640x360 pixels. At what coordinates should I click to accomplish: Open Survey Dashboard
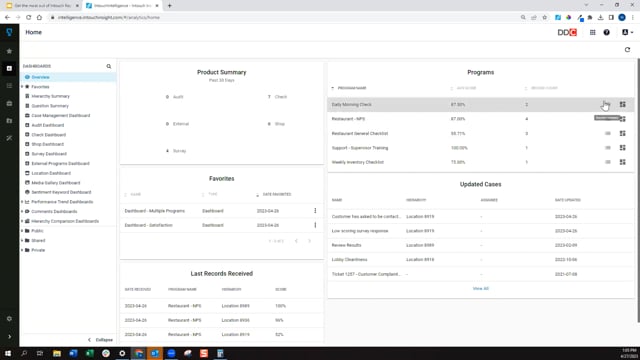(49, 154)
